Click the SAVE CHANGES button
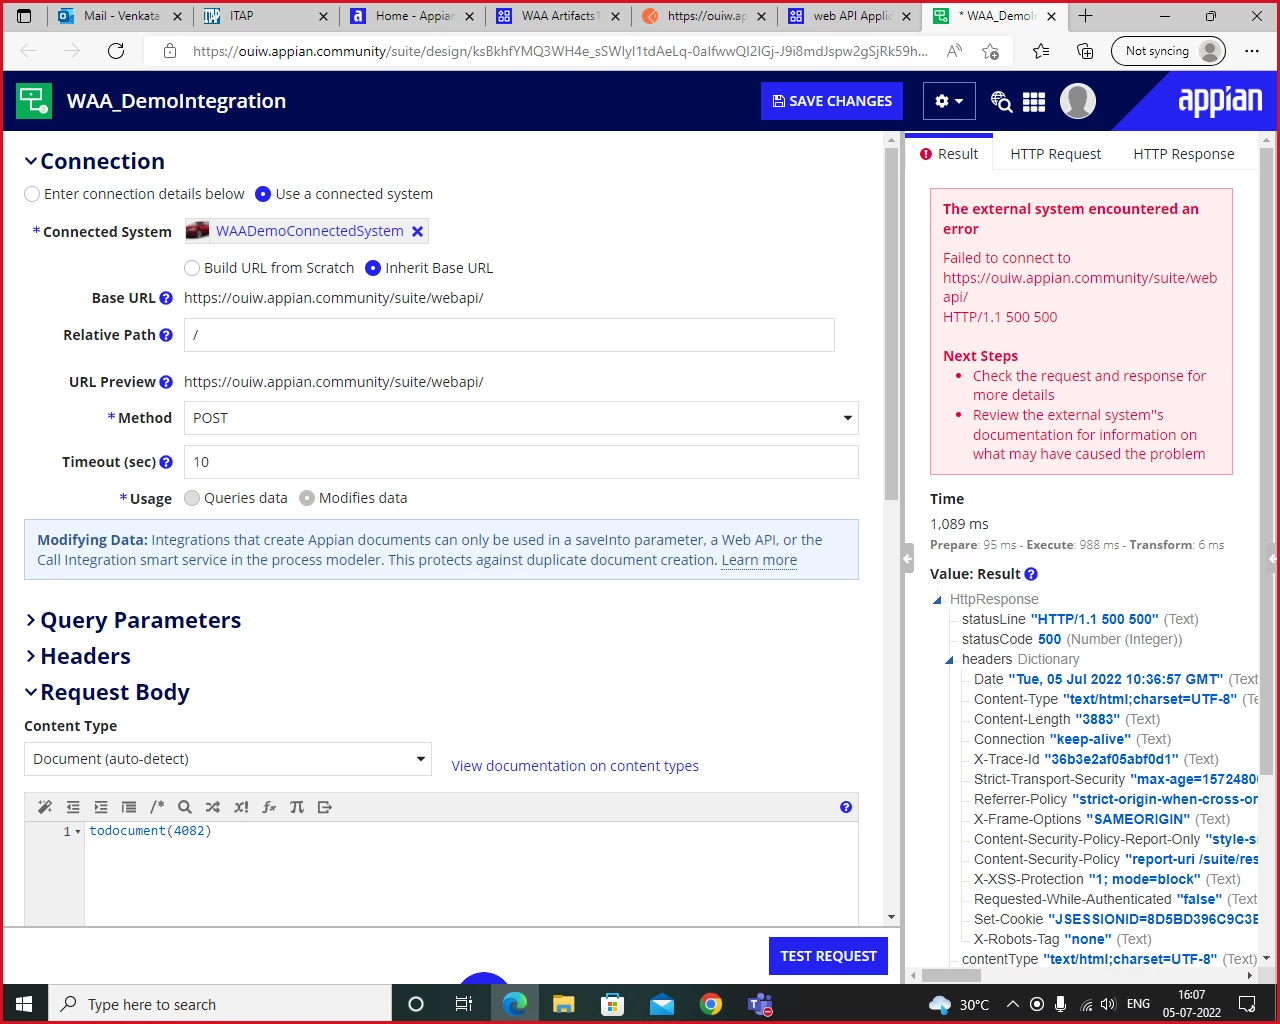1280x1024 pixels. [x=832, y=101]
